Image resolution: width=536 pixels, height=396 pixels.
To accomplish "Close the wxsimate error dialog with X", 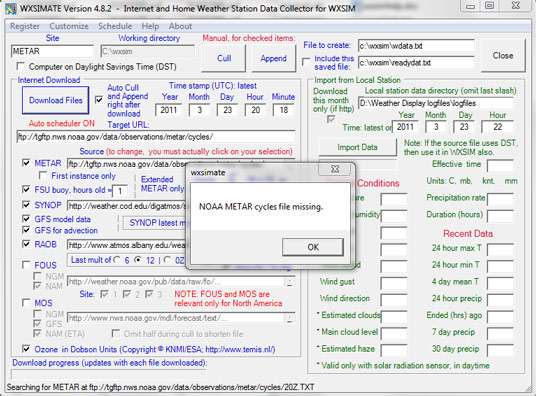I will coord(335,169).
